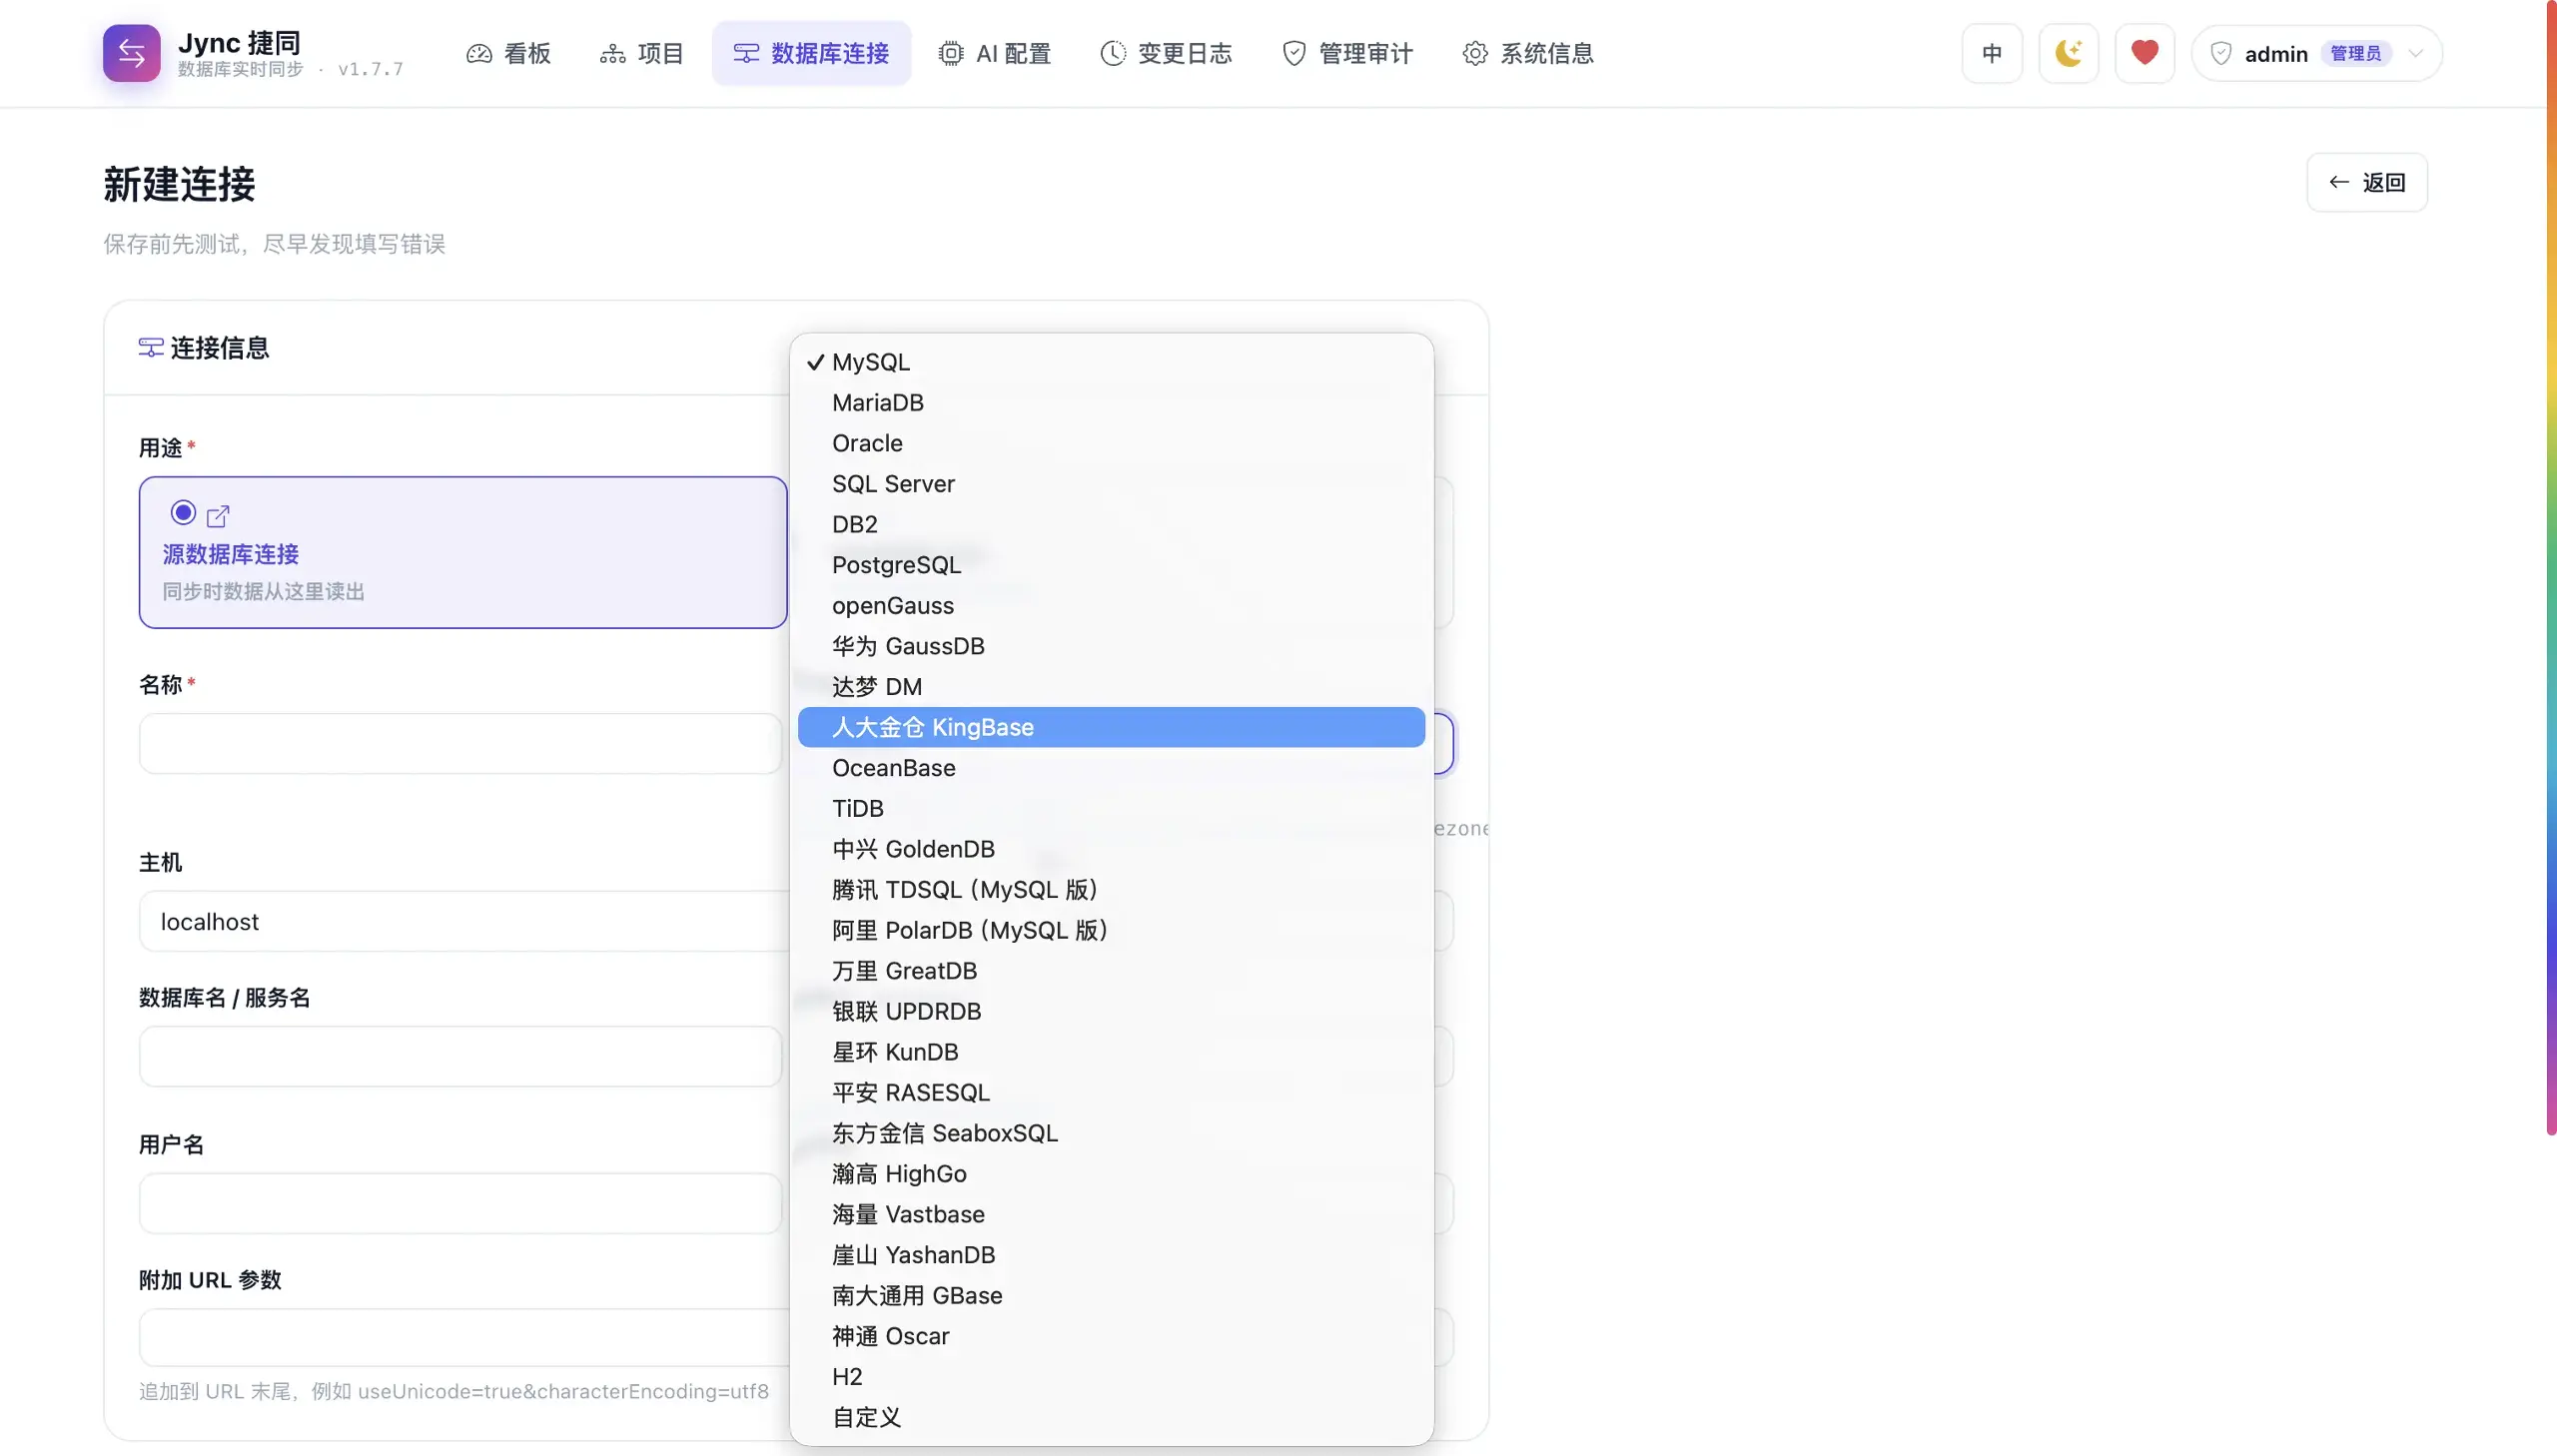Image resolution: width=2557 pixels, height=1456 pixels.
Task: Choose DB2 option
Action: [1111, 524]
